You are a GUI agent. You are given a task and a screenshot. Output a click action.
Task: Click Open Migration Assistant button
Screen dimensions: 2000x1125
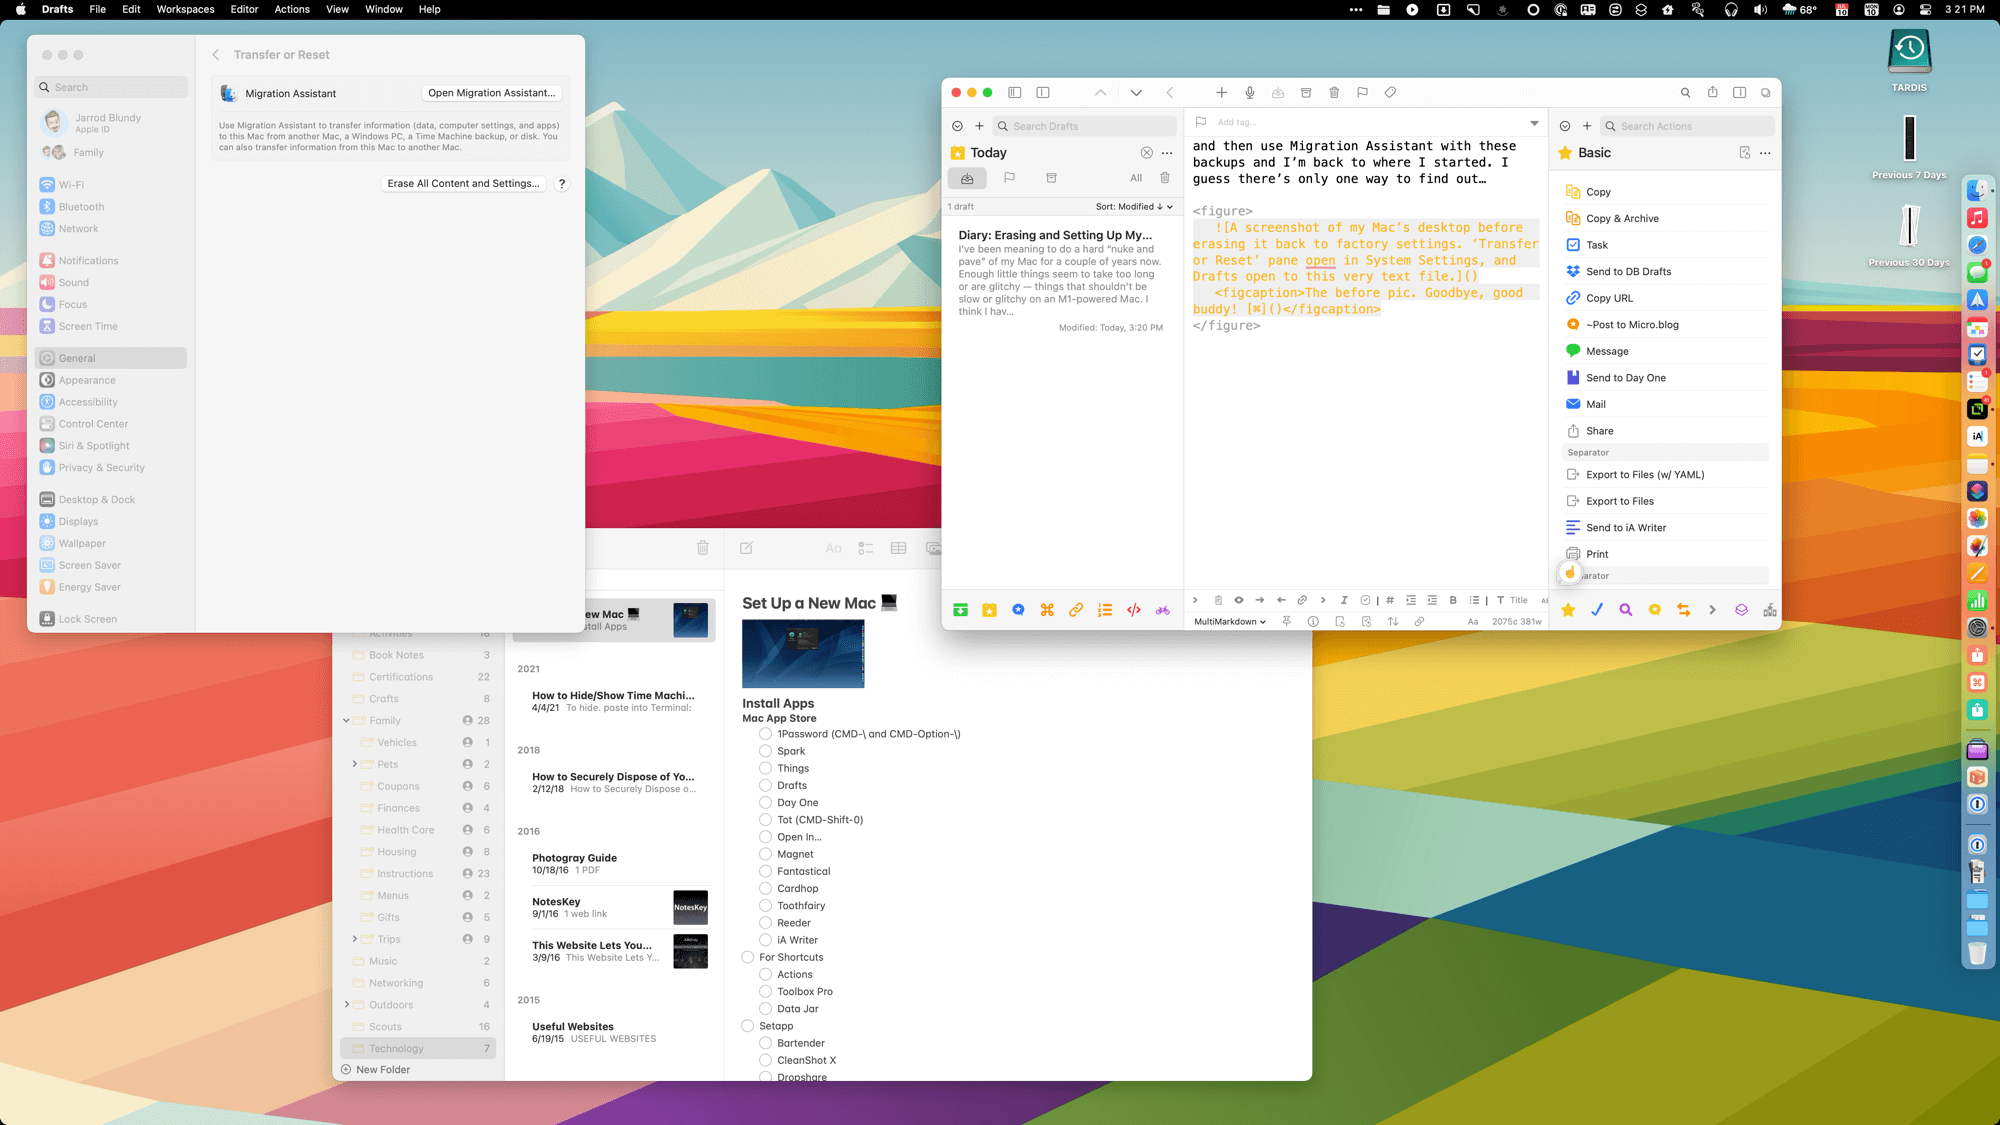[x=491, y=93]
